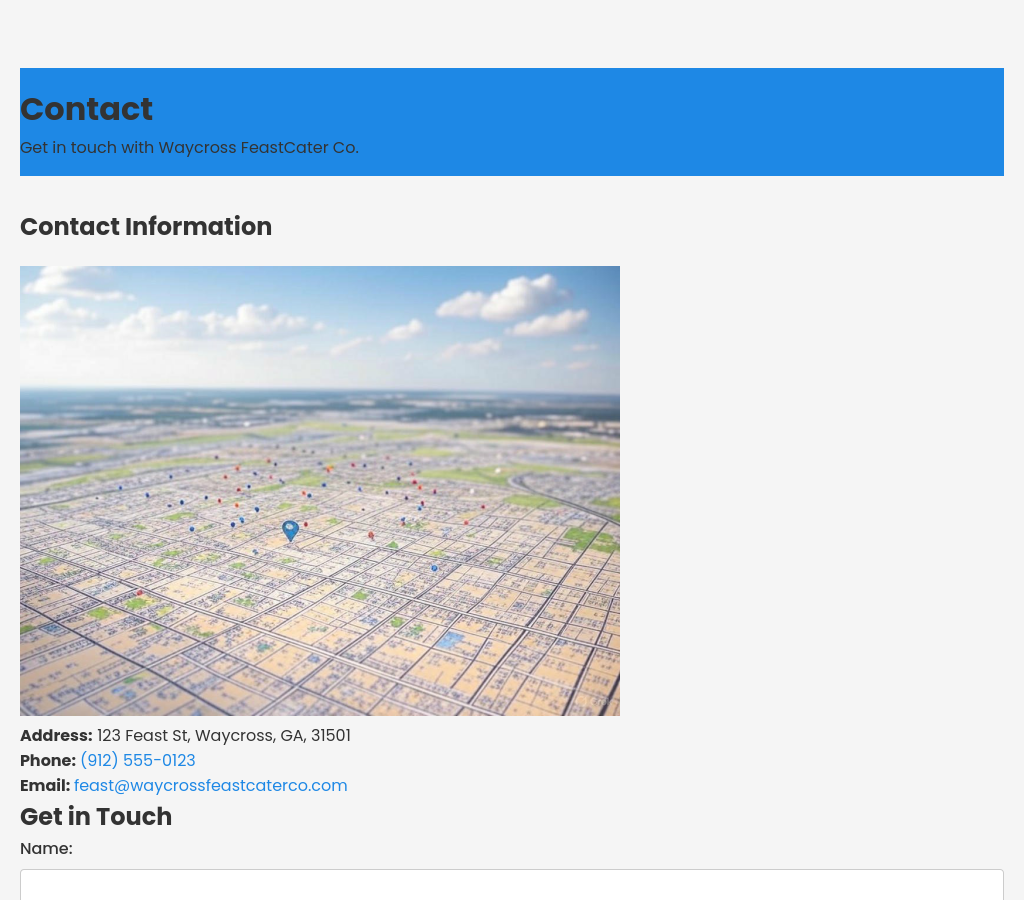Click the "Get in touch with Waycross" subtitle
Image resolution: width=1024 pixels, height=900 pixels.
189,148
